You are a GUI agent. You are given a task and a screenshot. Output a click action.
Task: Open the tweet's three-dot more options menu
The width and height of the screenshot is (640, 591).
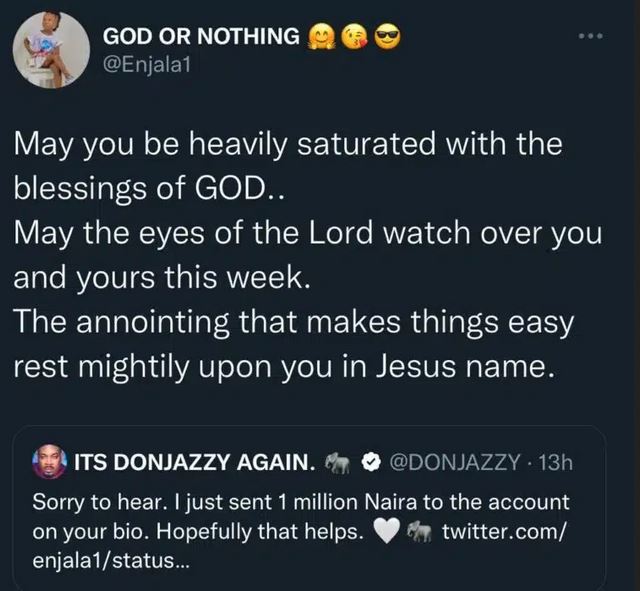pos(592,37)
